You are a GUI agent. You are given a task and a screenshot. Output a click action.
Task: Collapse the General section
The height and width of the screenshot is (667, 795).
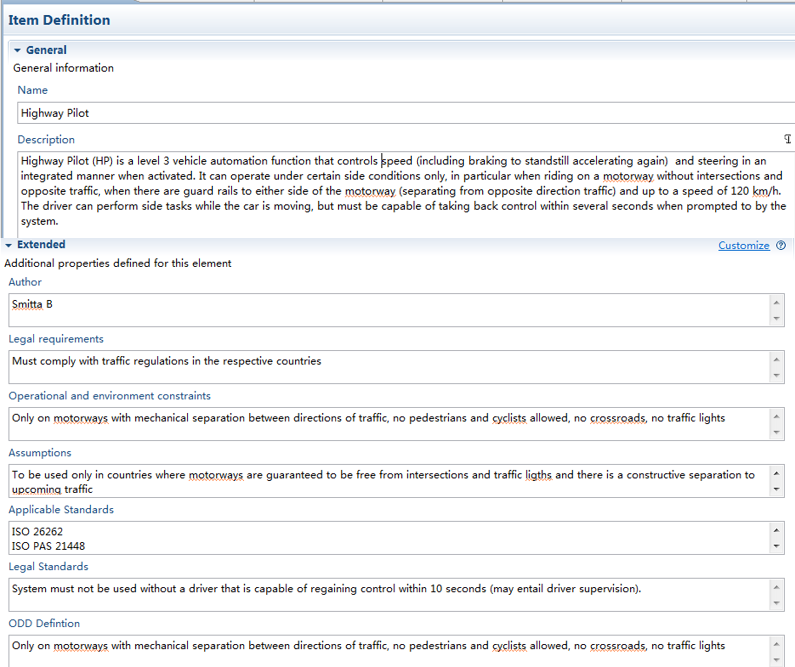(x=17, y=50)
